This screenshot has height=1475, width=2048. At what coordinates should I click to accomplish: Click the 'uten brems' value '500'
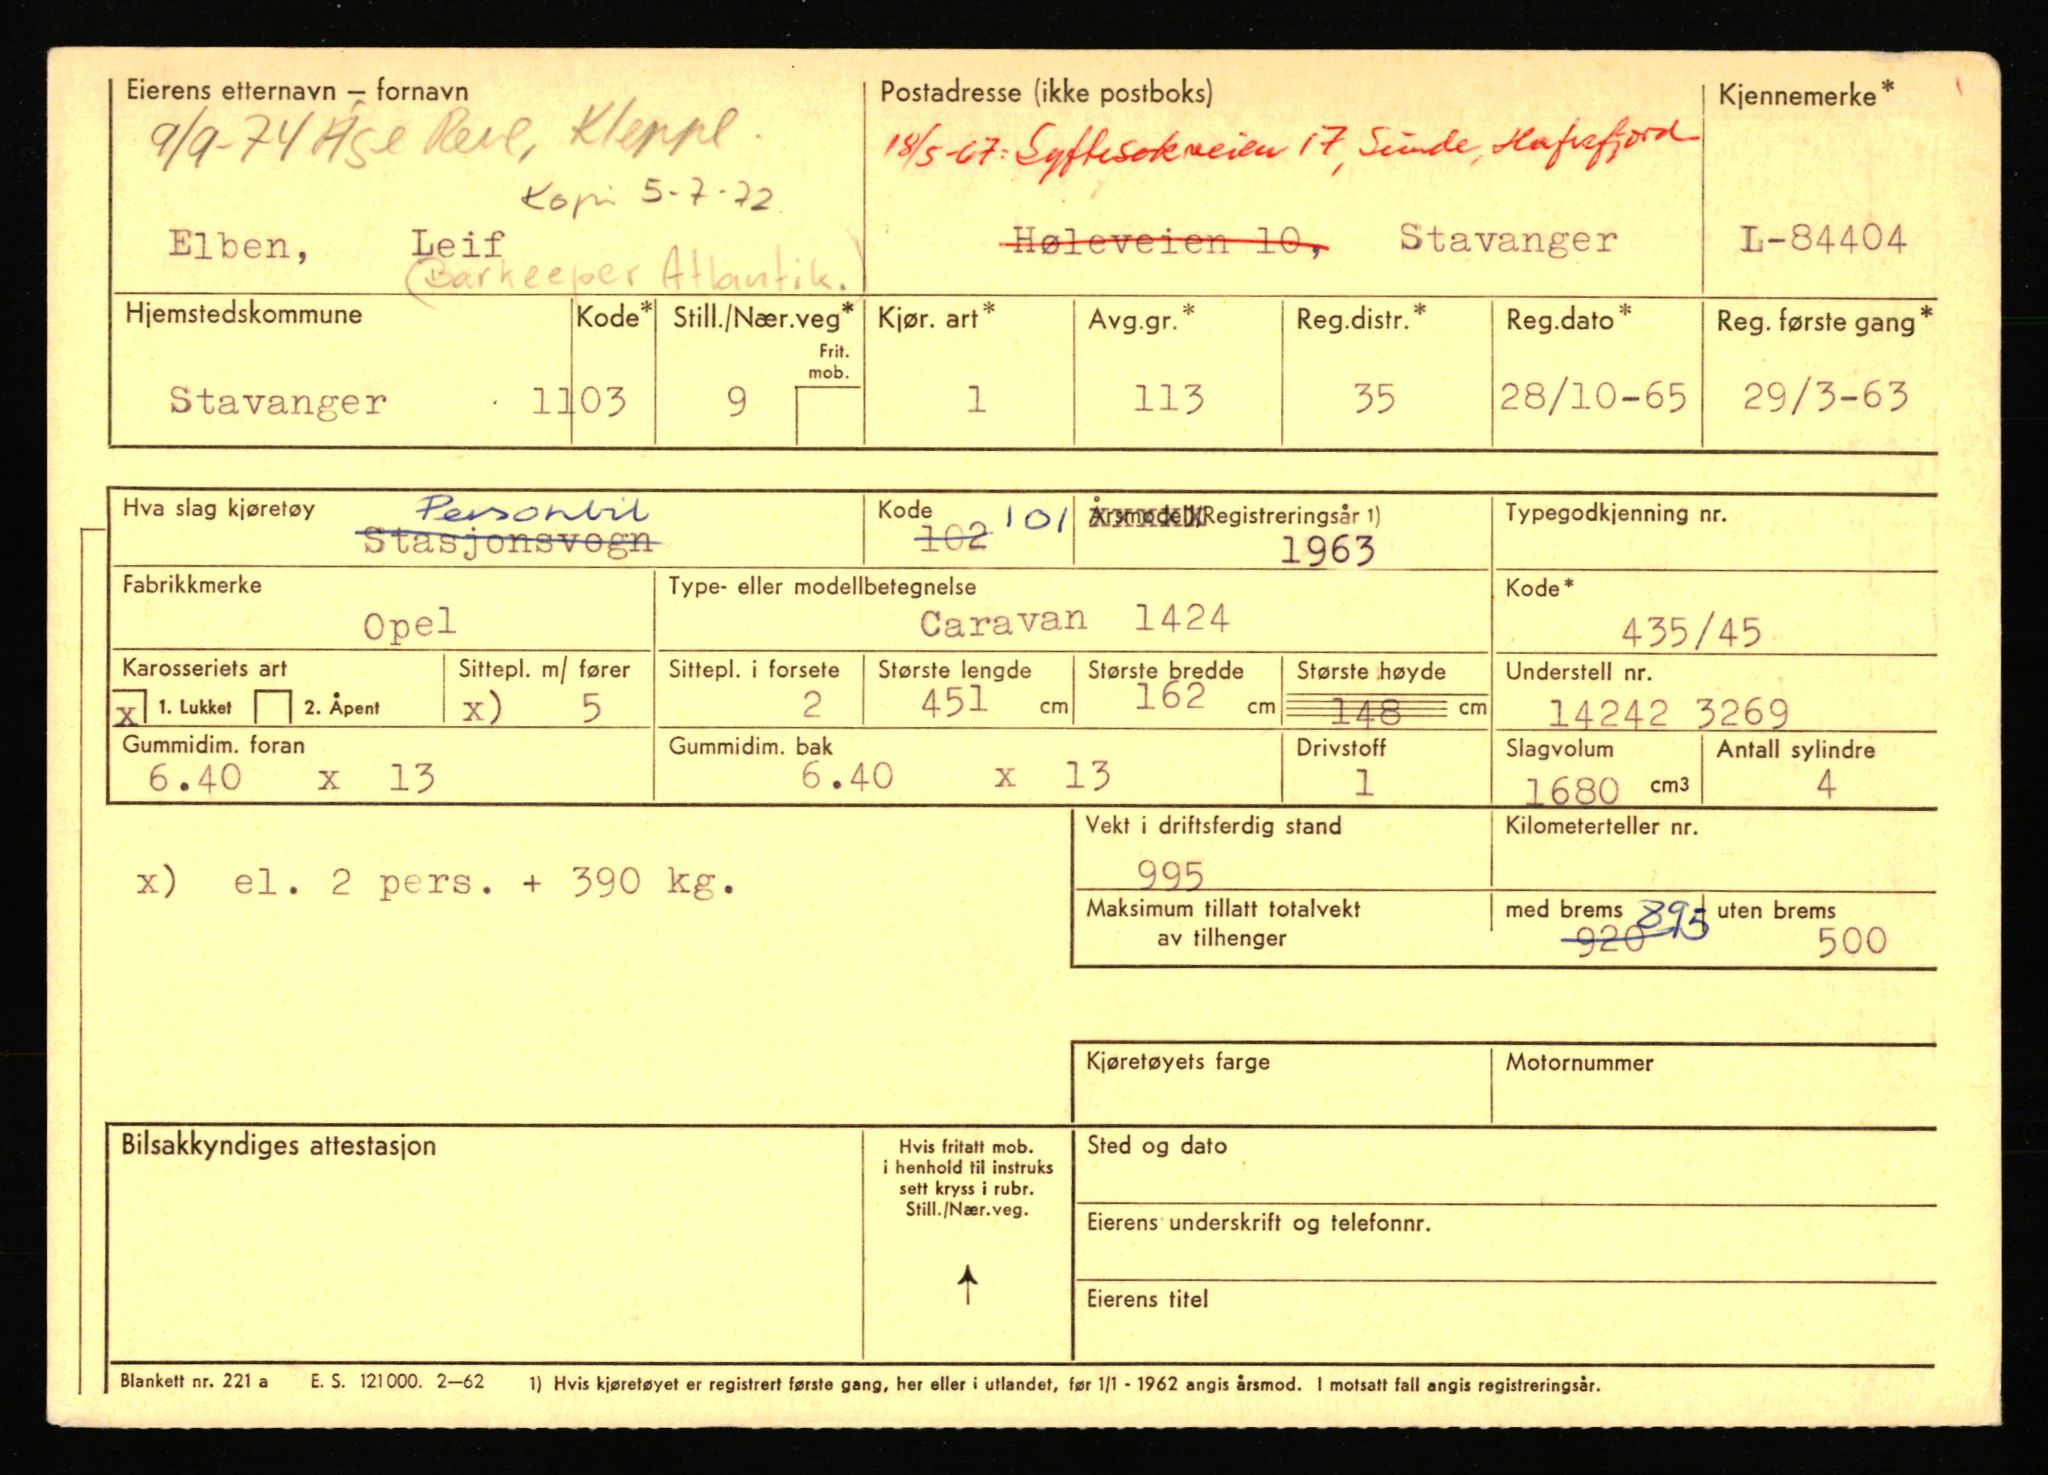click(x=1851, y=941)
